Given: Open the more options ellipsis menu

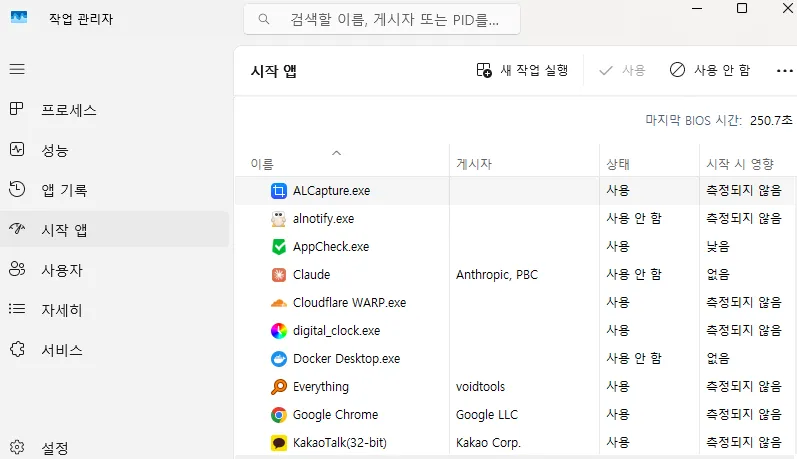Looking at the screenshot, I should (x=784, y=71).
